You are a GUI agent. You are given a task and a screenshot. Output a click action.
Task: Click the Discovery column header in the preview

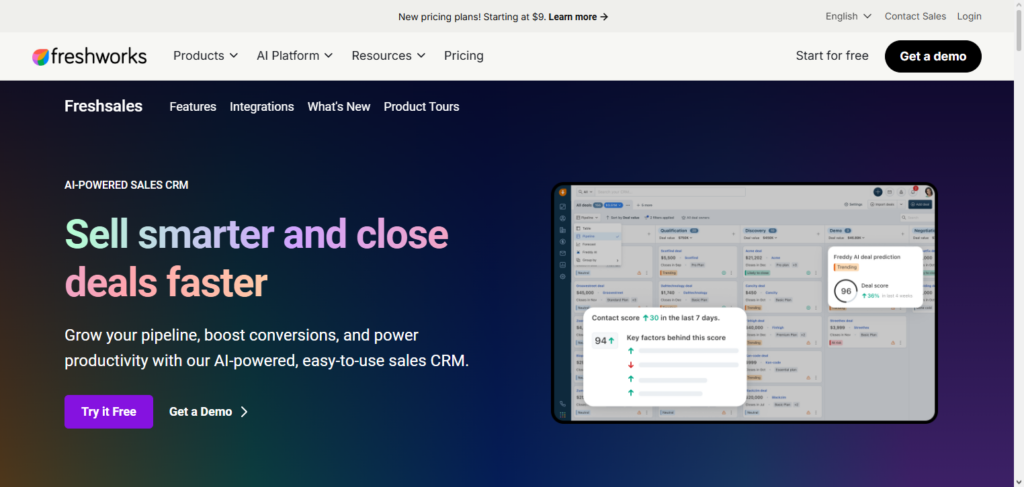pos(760,230)
